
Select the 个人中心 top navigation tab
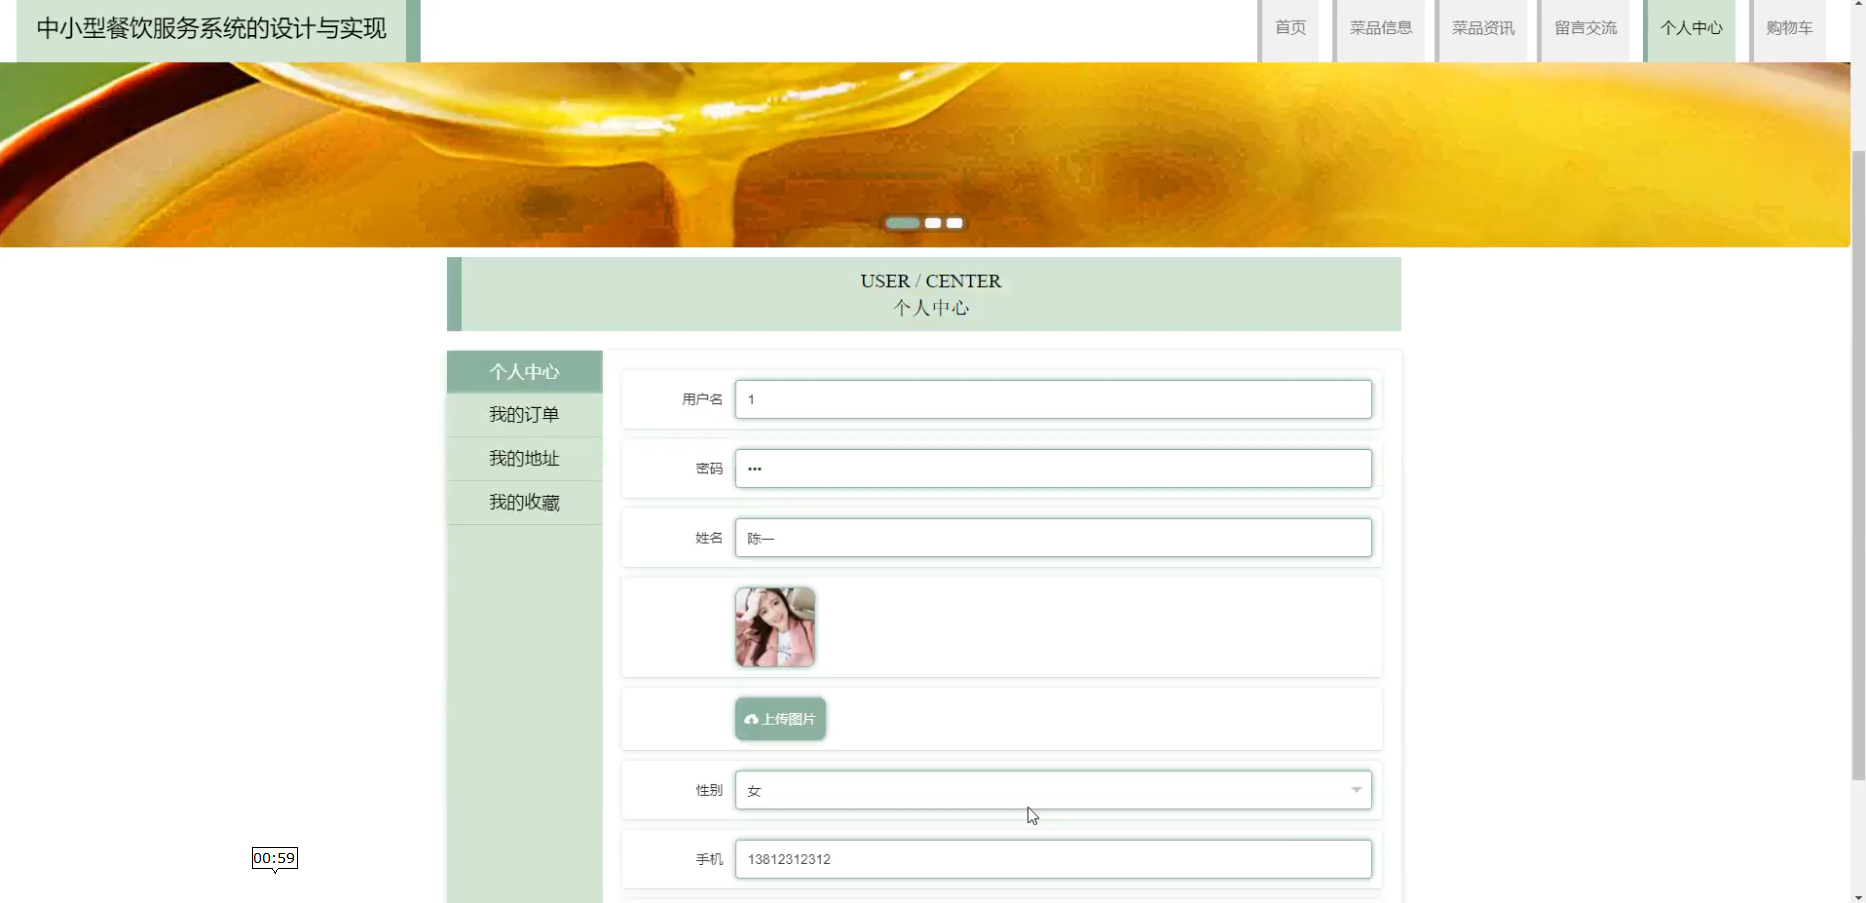point(1690,29)
